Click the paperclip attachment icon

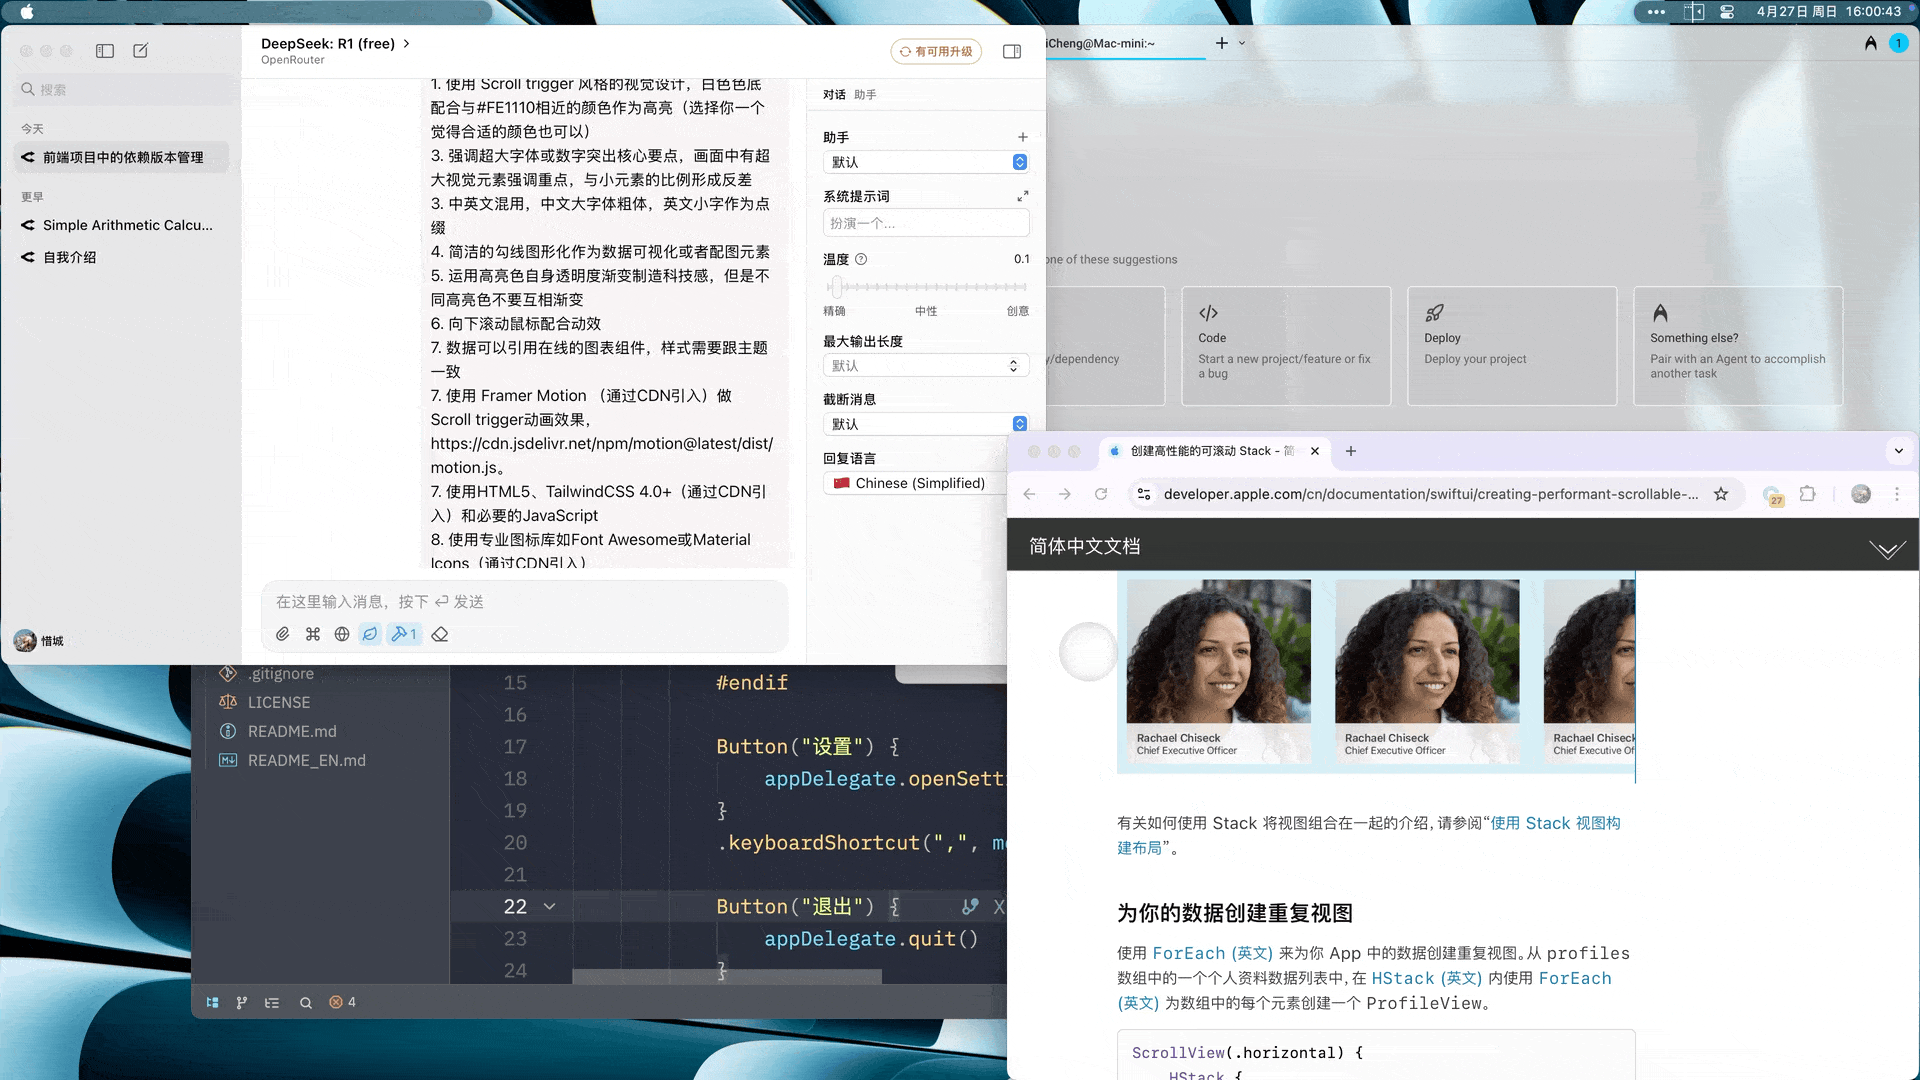point(283,634)
